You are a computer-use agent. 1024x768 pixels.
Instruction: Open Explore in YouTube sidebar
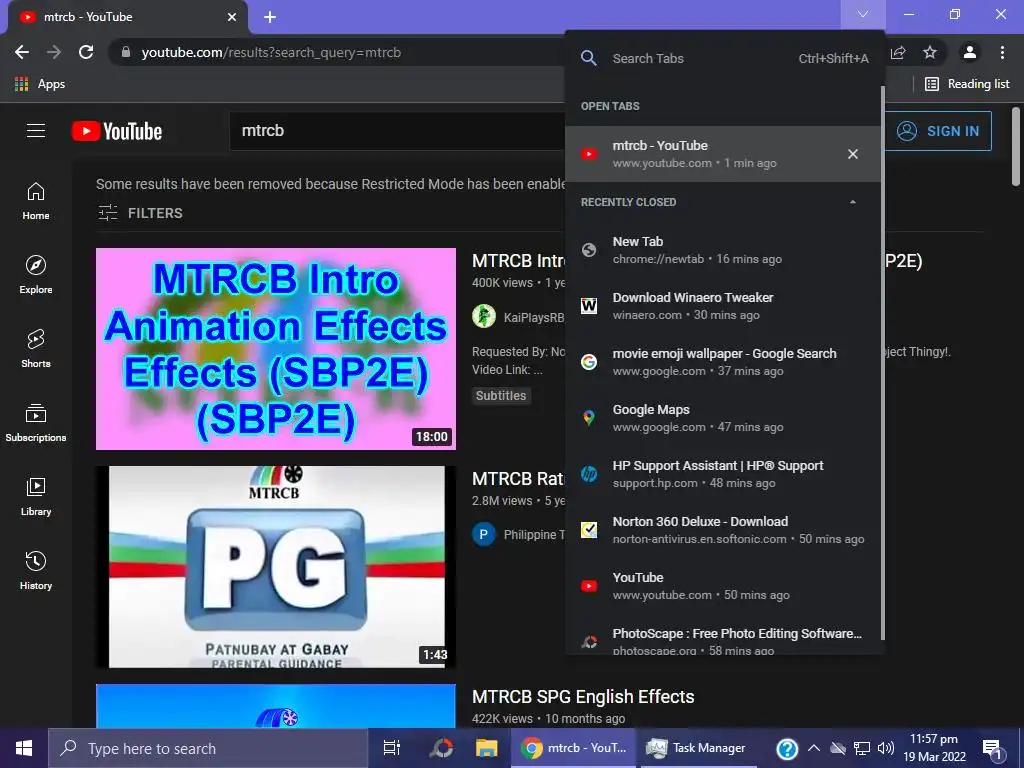[x=36, y=275]
